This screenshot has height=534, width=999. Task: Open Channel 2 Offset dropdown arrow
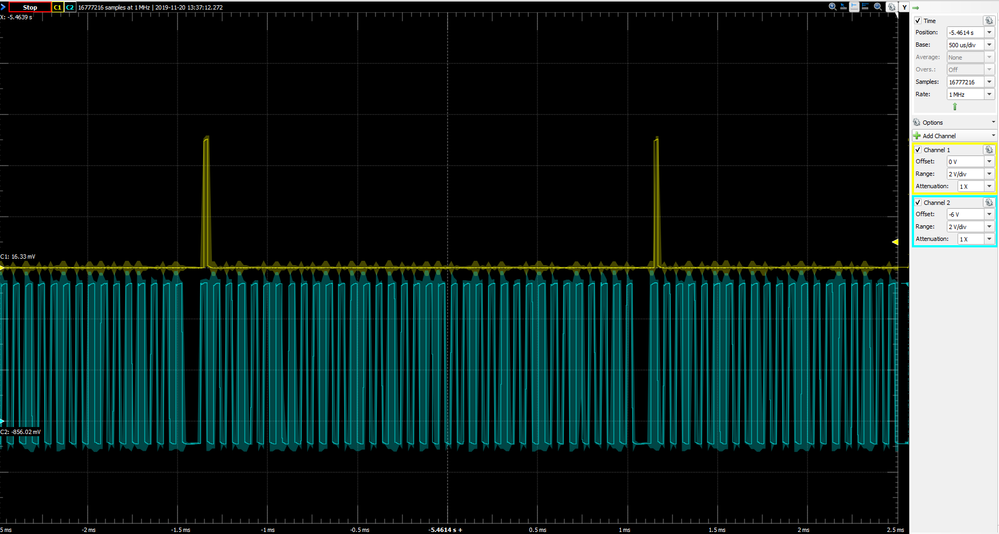[x=989, y=214]
